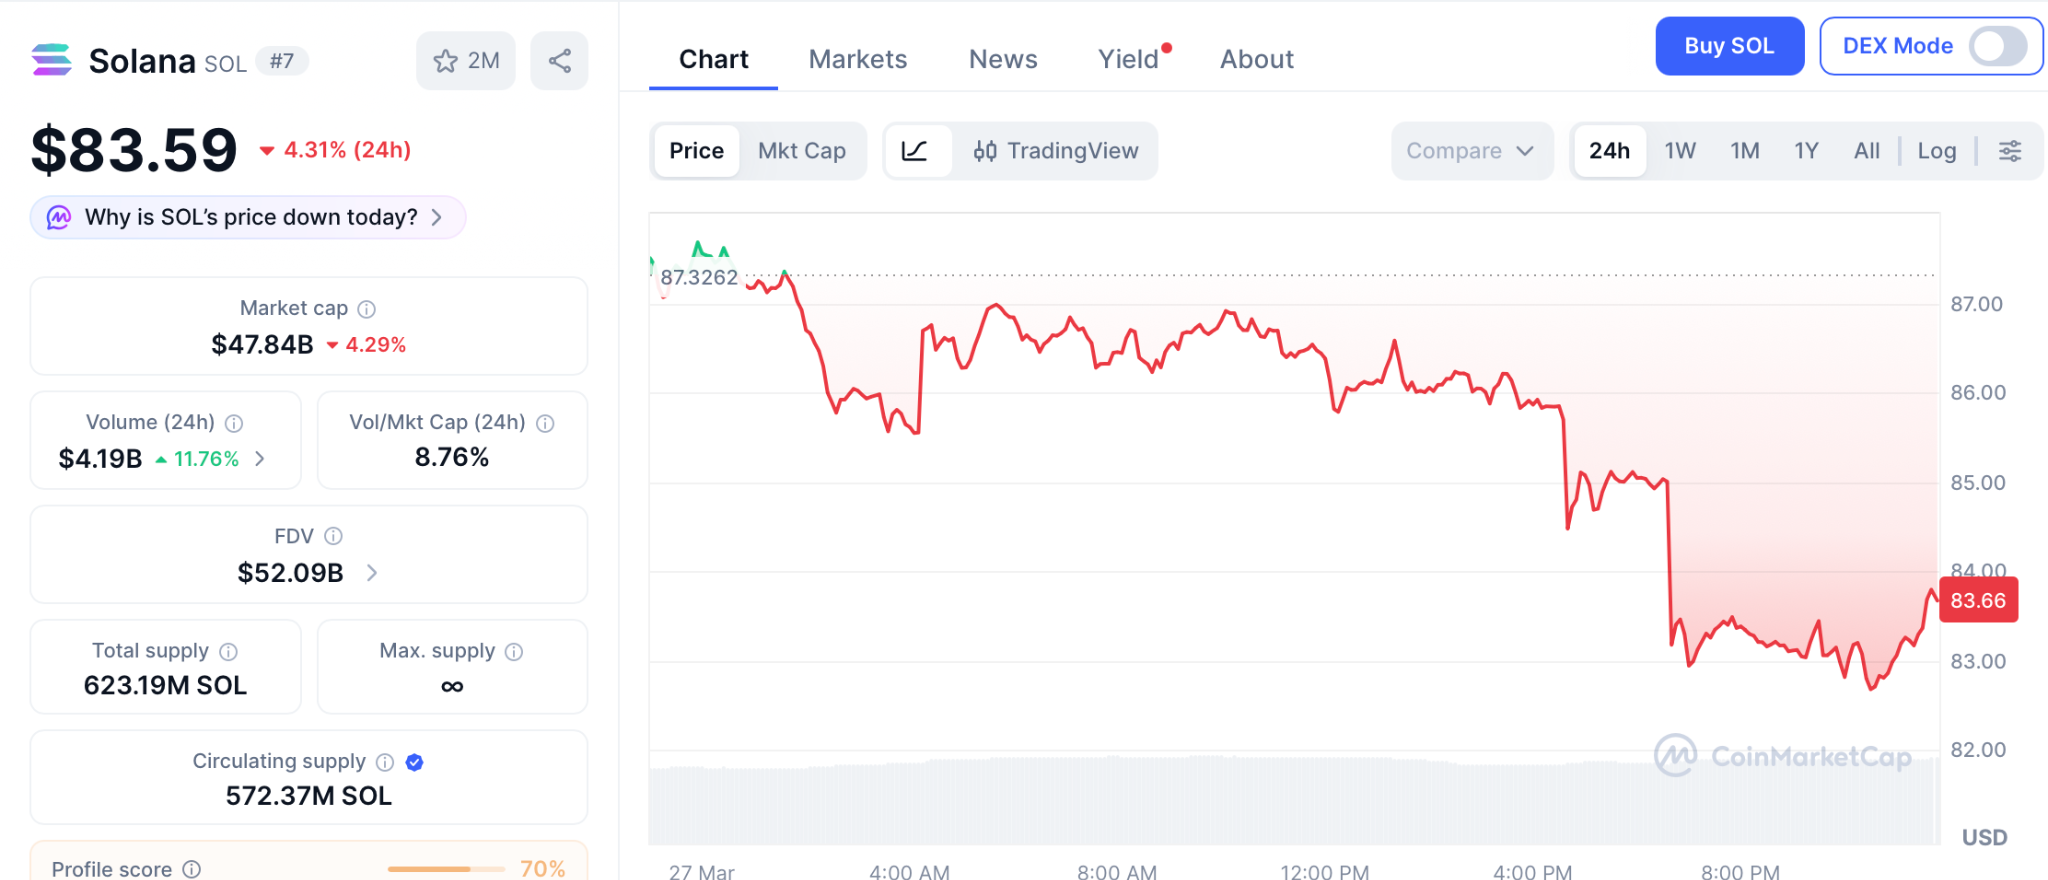Open the Compare dropdown
Viewport: 2048px width, 880px height.
[x=1470, y=151]
